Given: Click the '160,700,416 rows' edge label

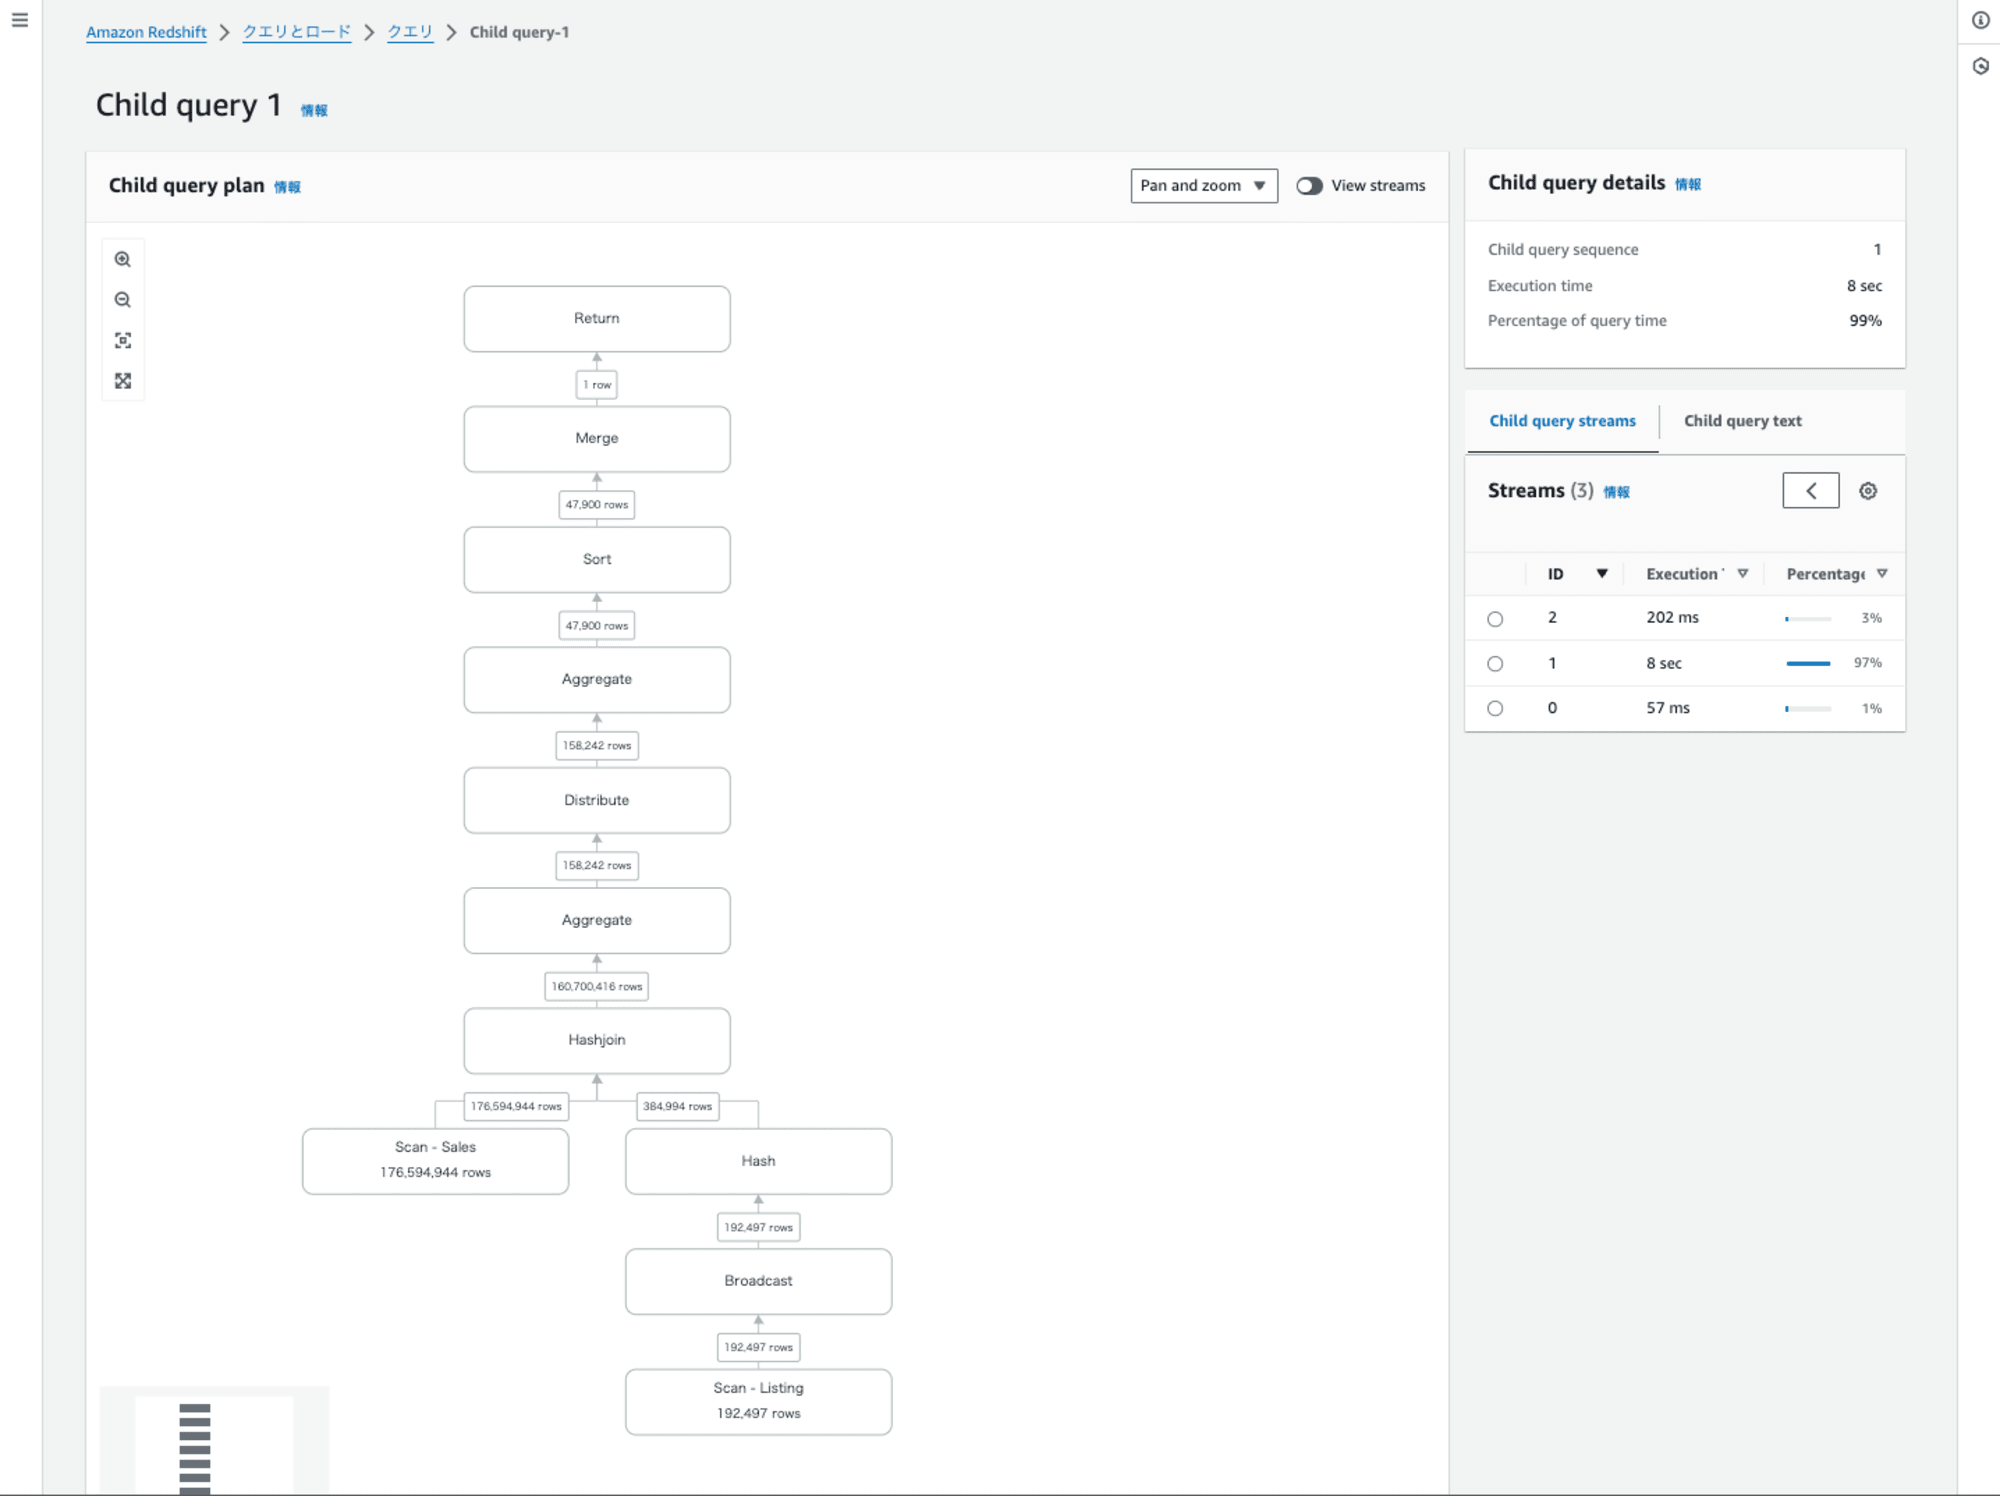Looking at the screenshot, I should point(597,987).
